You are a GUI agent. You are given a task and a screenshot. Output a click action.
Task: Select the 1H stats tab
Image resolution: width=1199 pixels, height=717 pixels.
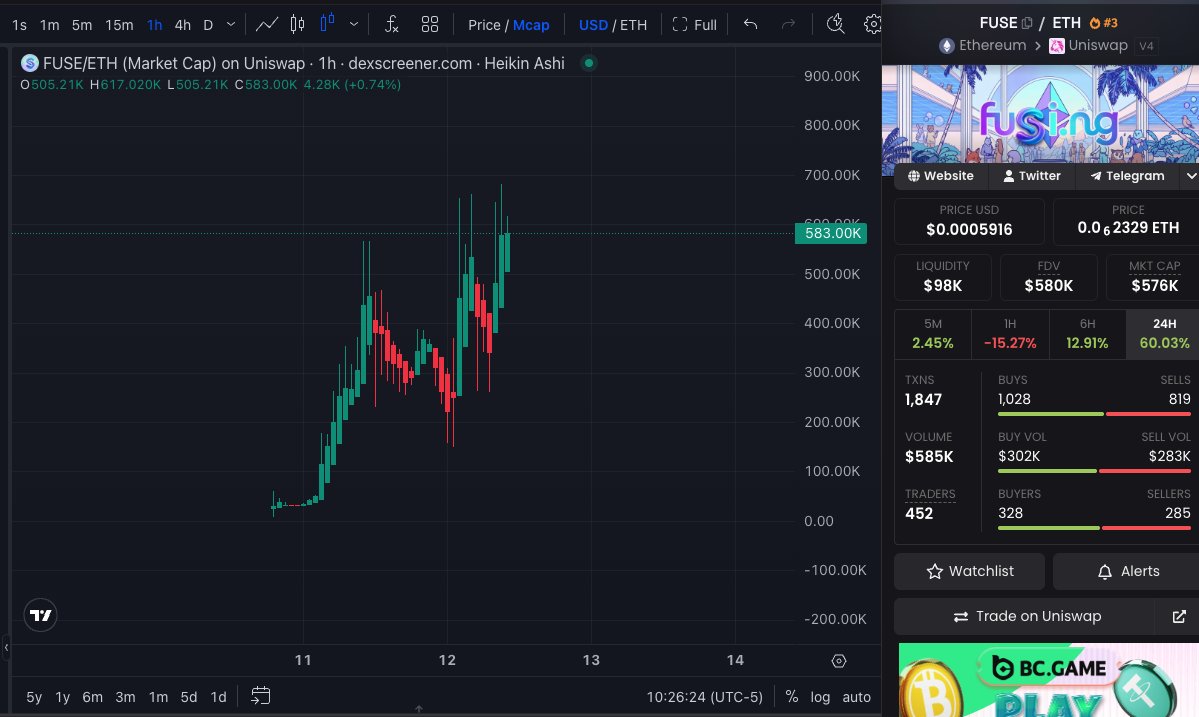[x=1009, y=334]
